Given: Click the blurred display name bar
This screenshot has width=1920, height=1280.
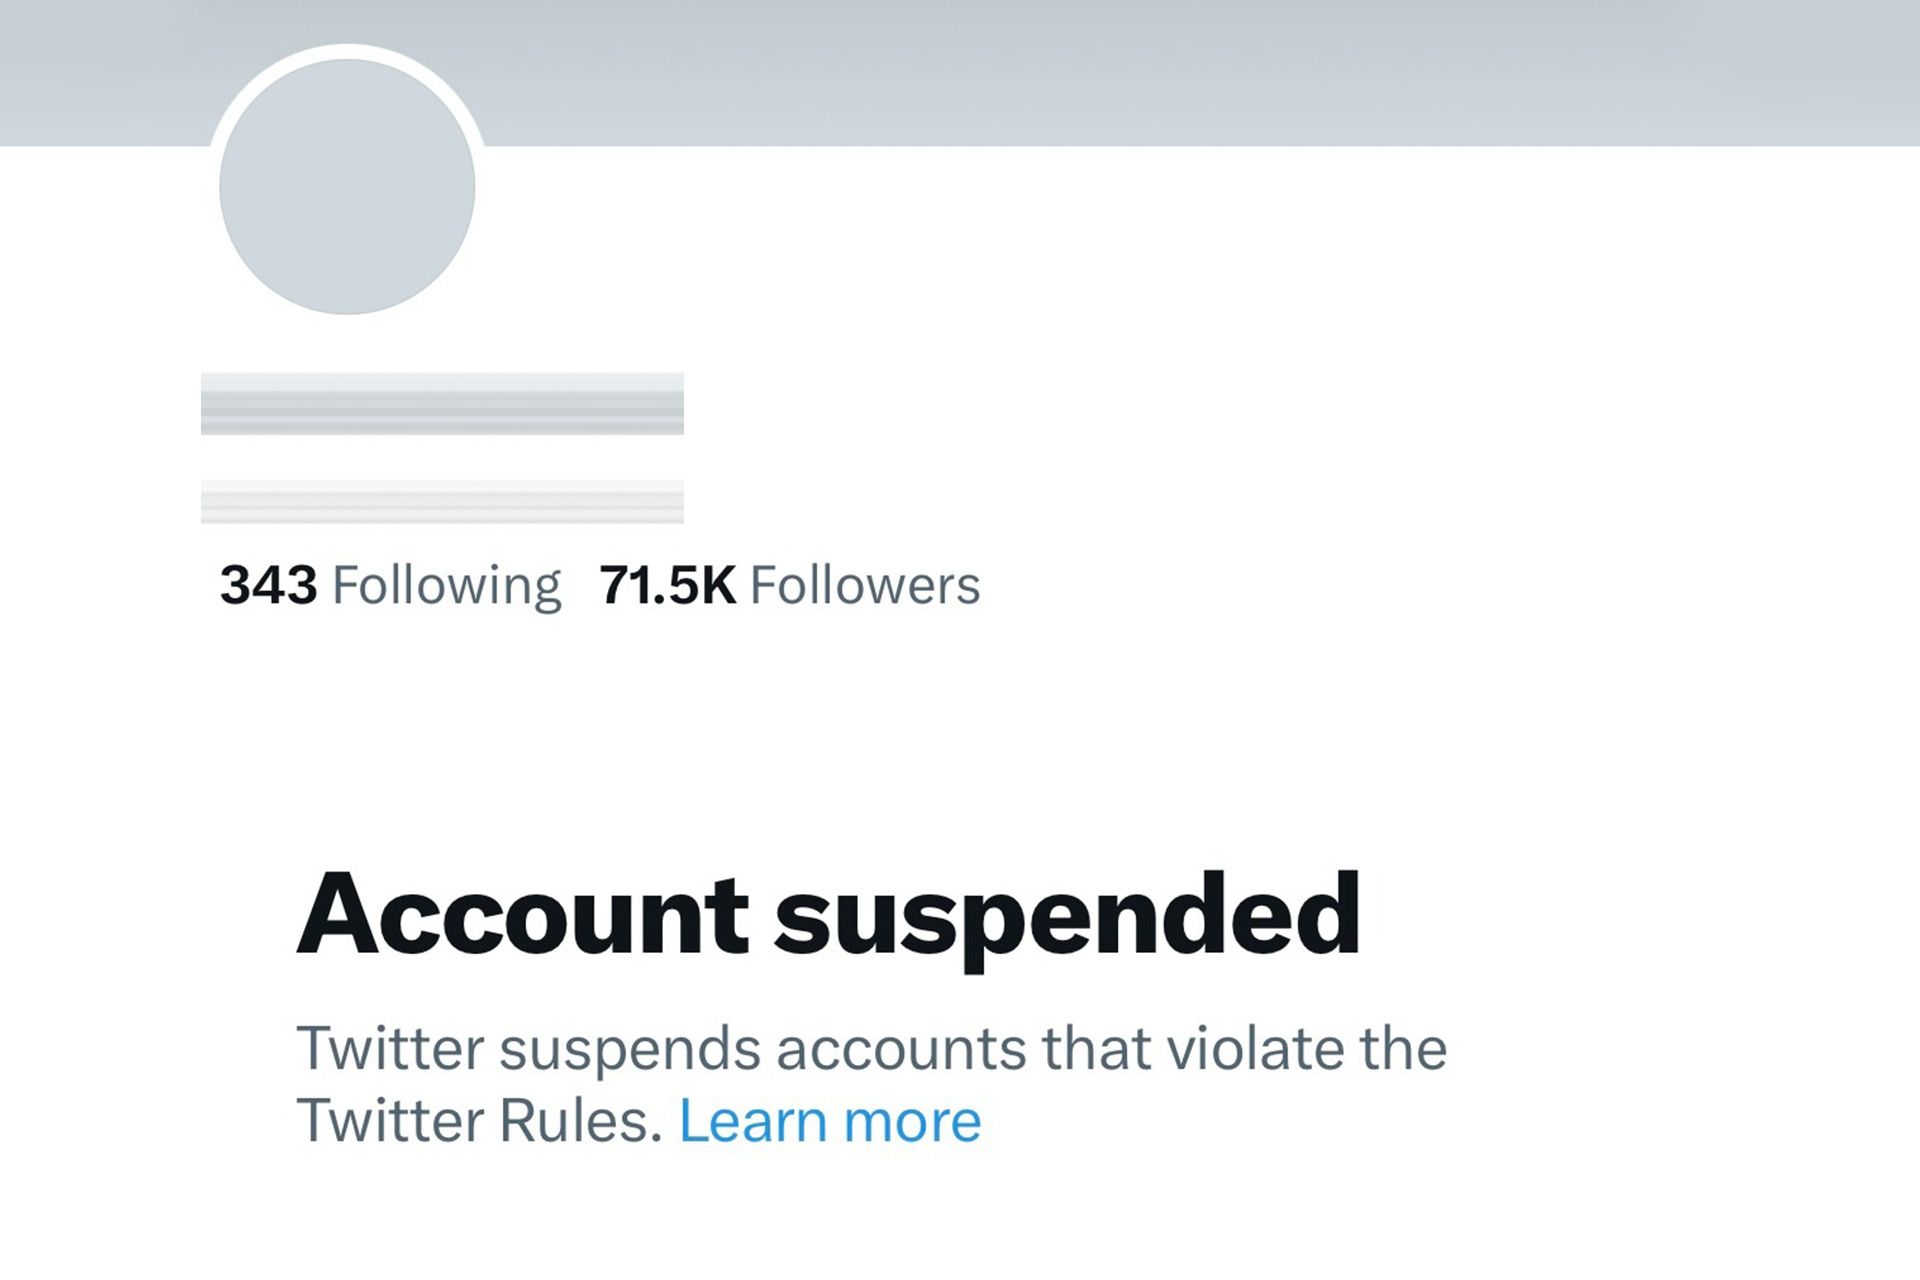Looking at the screenshot, I should [442, 404].
